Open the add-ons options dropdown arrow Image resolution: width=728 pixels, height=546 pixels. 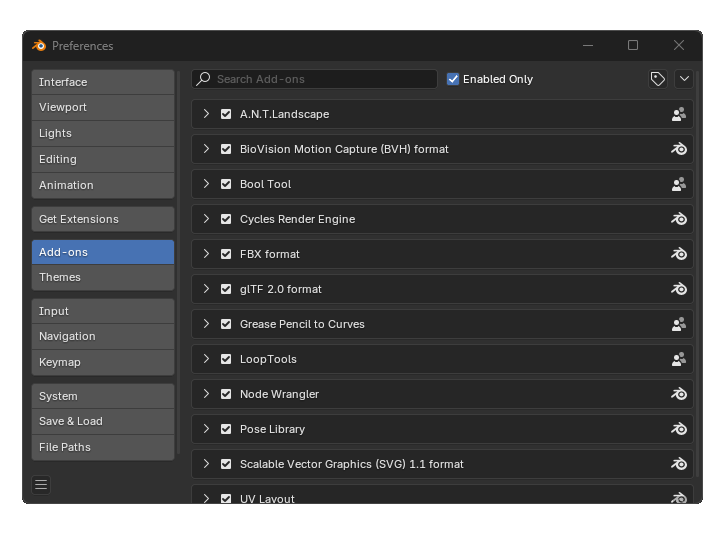(684, 79)
